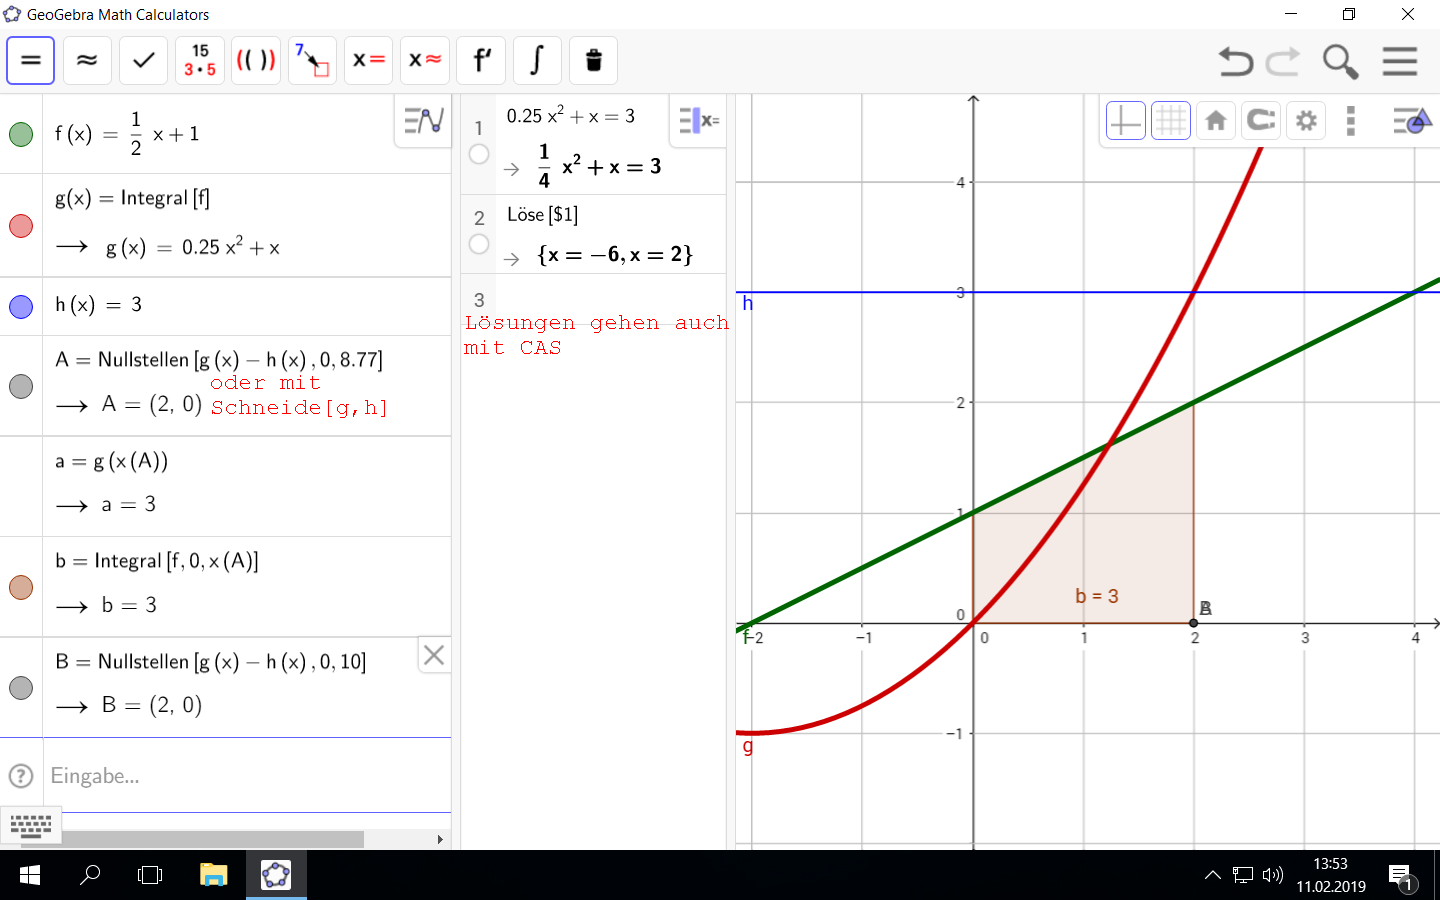Undo the last action
Viewport: 1440px width, 900px height.
[x=1235, y=61]
